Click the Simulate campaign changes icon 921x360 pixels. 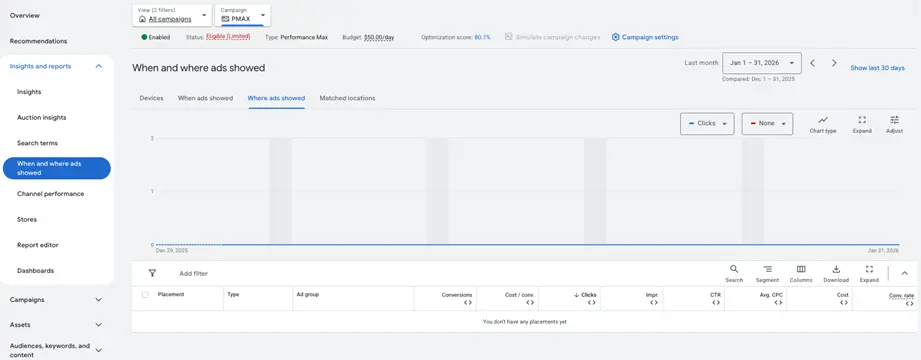(x=509, y=37)
